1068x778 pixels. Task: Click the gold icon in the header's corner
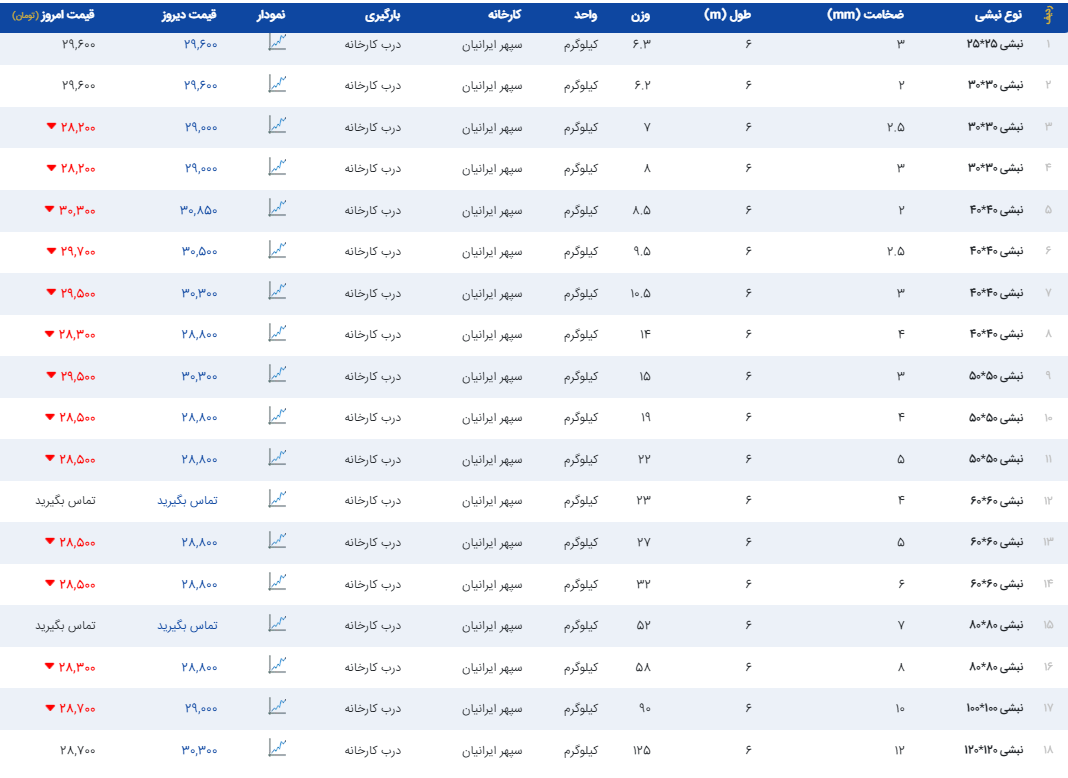point(1048,16)
